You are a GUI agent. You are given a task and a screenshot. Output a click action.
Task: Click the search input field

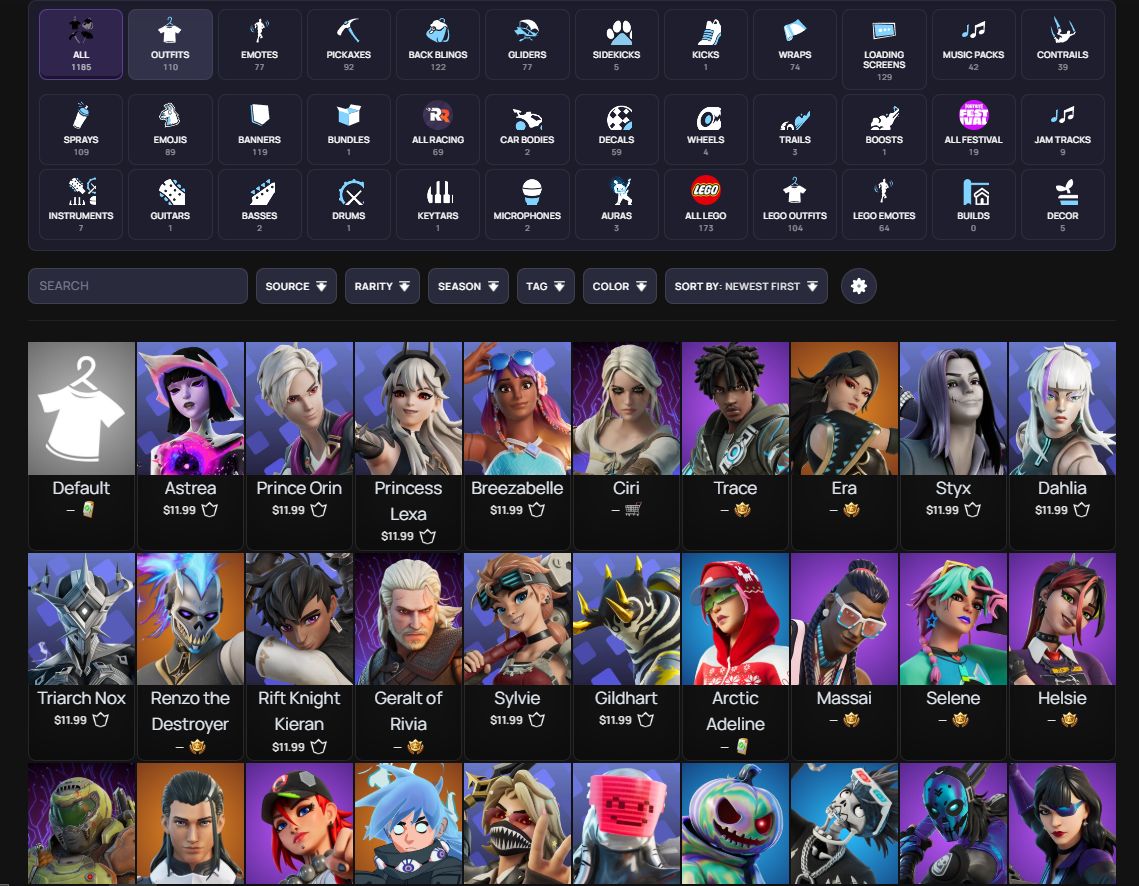(138, 286)
